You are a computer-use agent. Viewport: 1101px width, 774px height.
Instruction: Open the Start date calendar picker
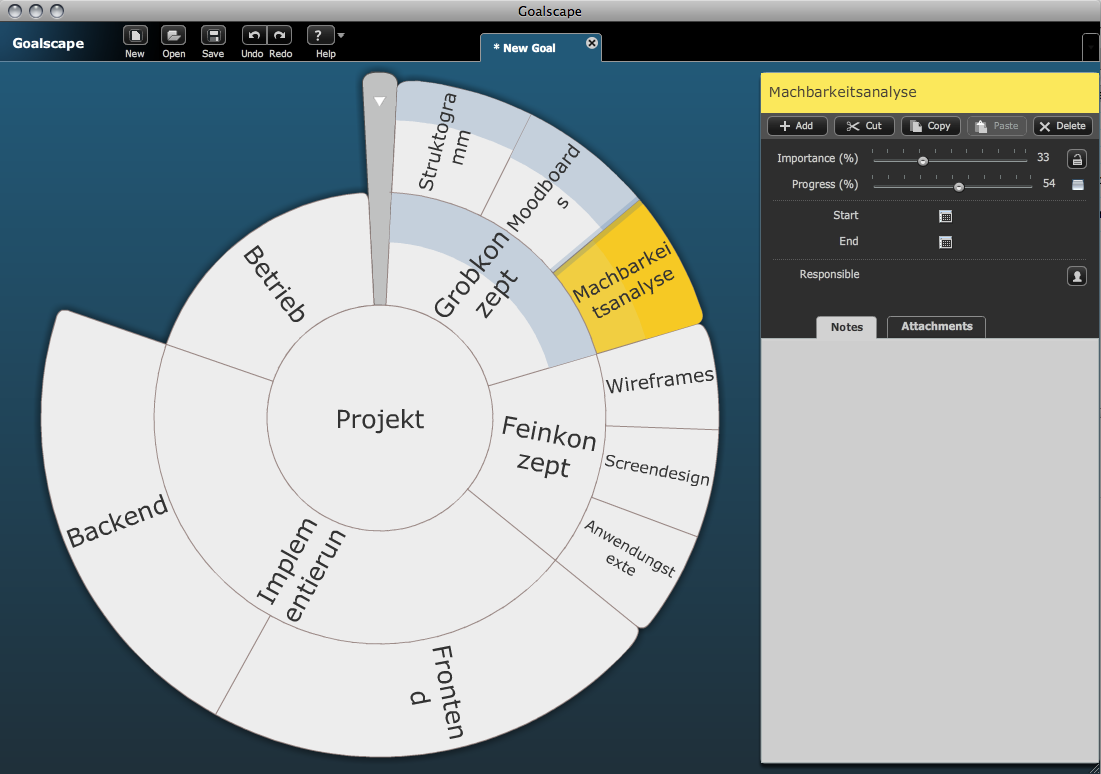(945, 216)
